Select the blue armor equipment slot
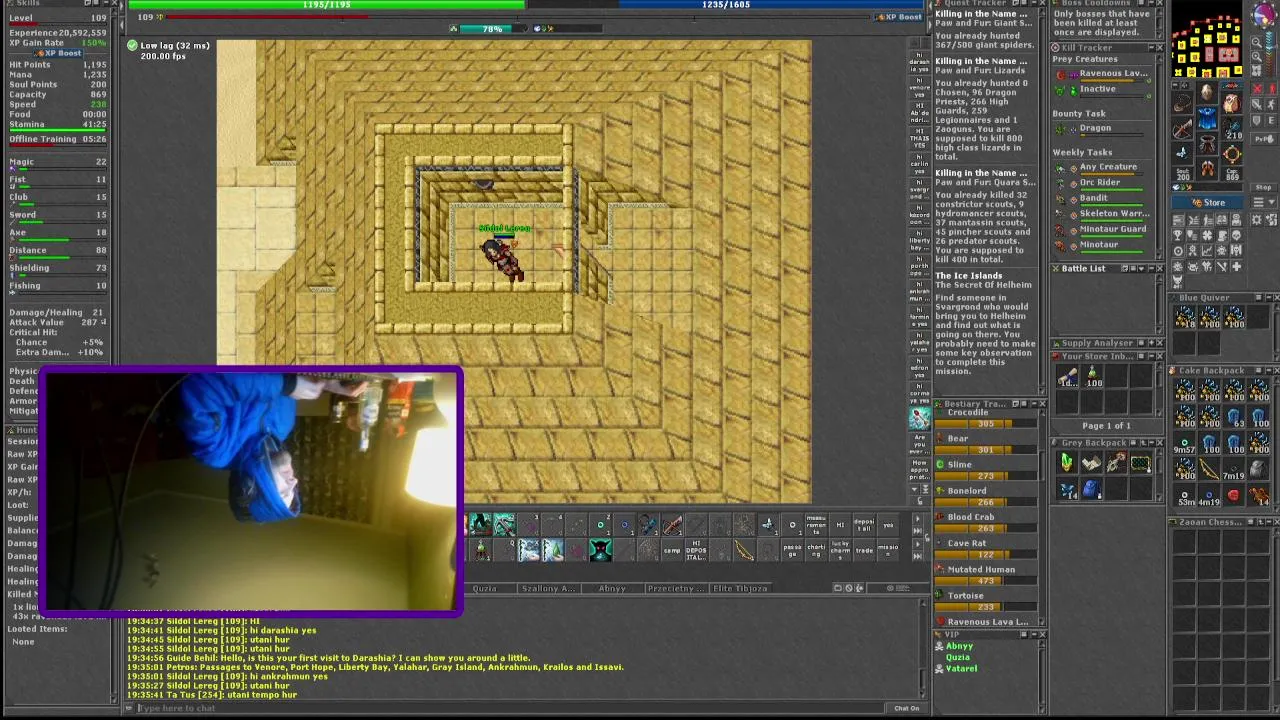1280x720 pixels. coord(1207,118)
